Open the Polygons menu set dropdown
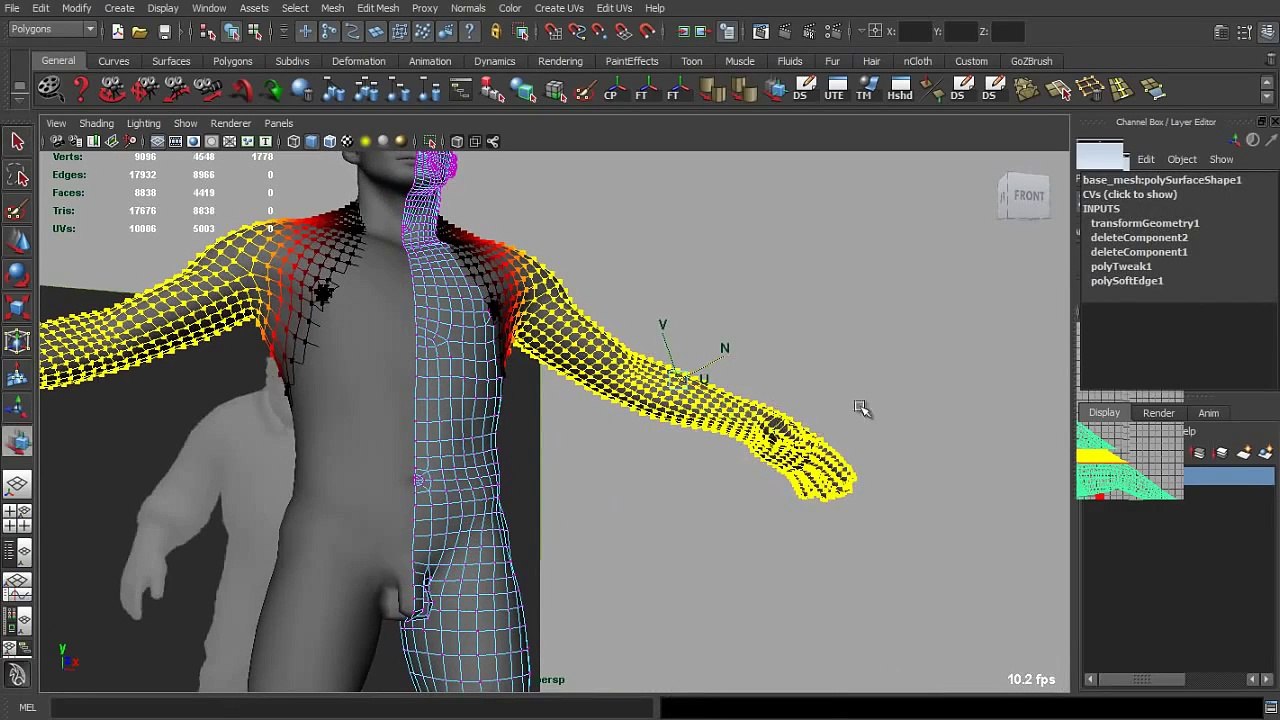Viewport: 1280px width, 720px height. tap(52, 30)
